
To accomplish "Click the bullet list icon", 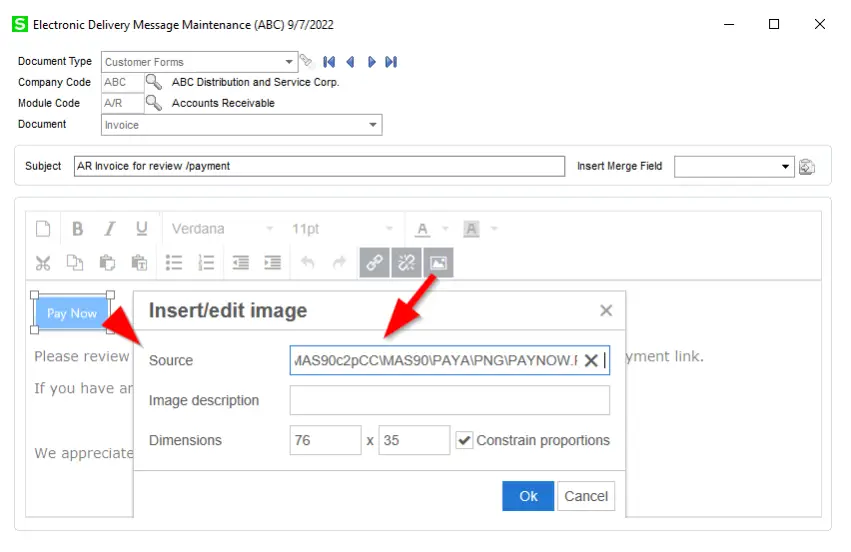I will pyautogui.click(x=174, y=263).
